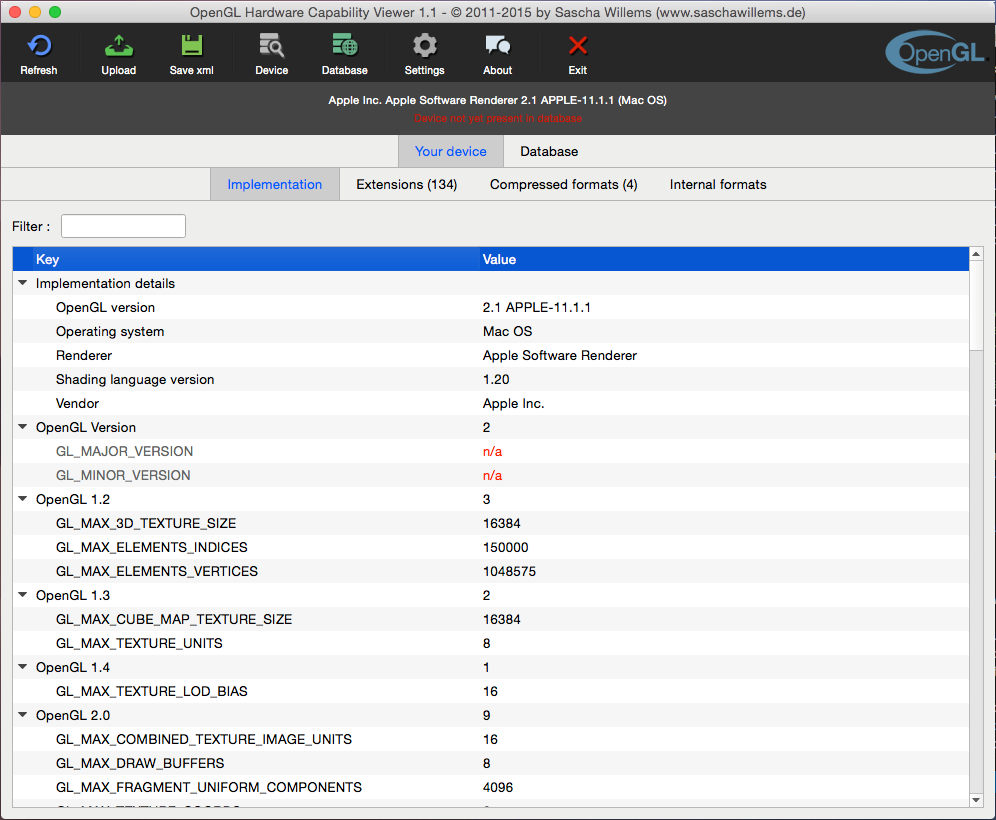The width and height of the screenshot is (996, 820).
Task: Upload the device report
Action: click(x=119, y=53)
